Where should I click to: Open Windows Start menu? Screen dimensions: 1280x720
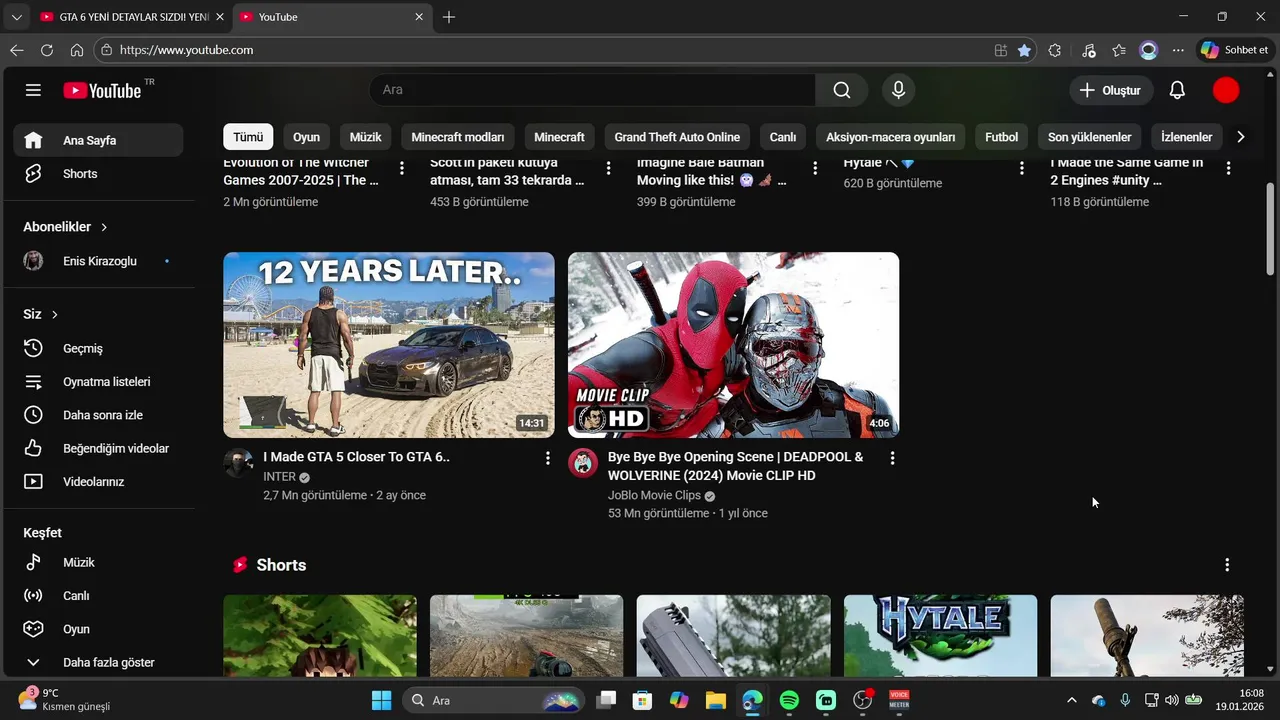pyautogui.click(x=381, y=700)
